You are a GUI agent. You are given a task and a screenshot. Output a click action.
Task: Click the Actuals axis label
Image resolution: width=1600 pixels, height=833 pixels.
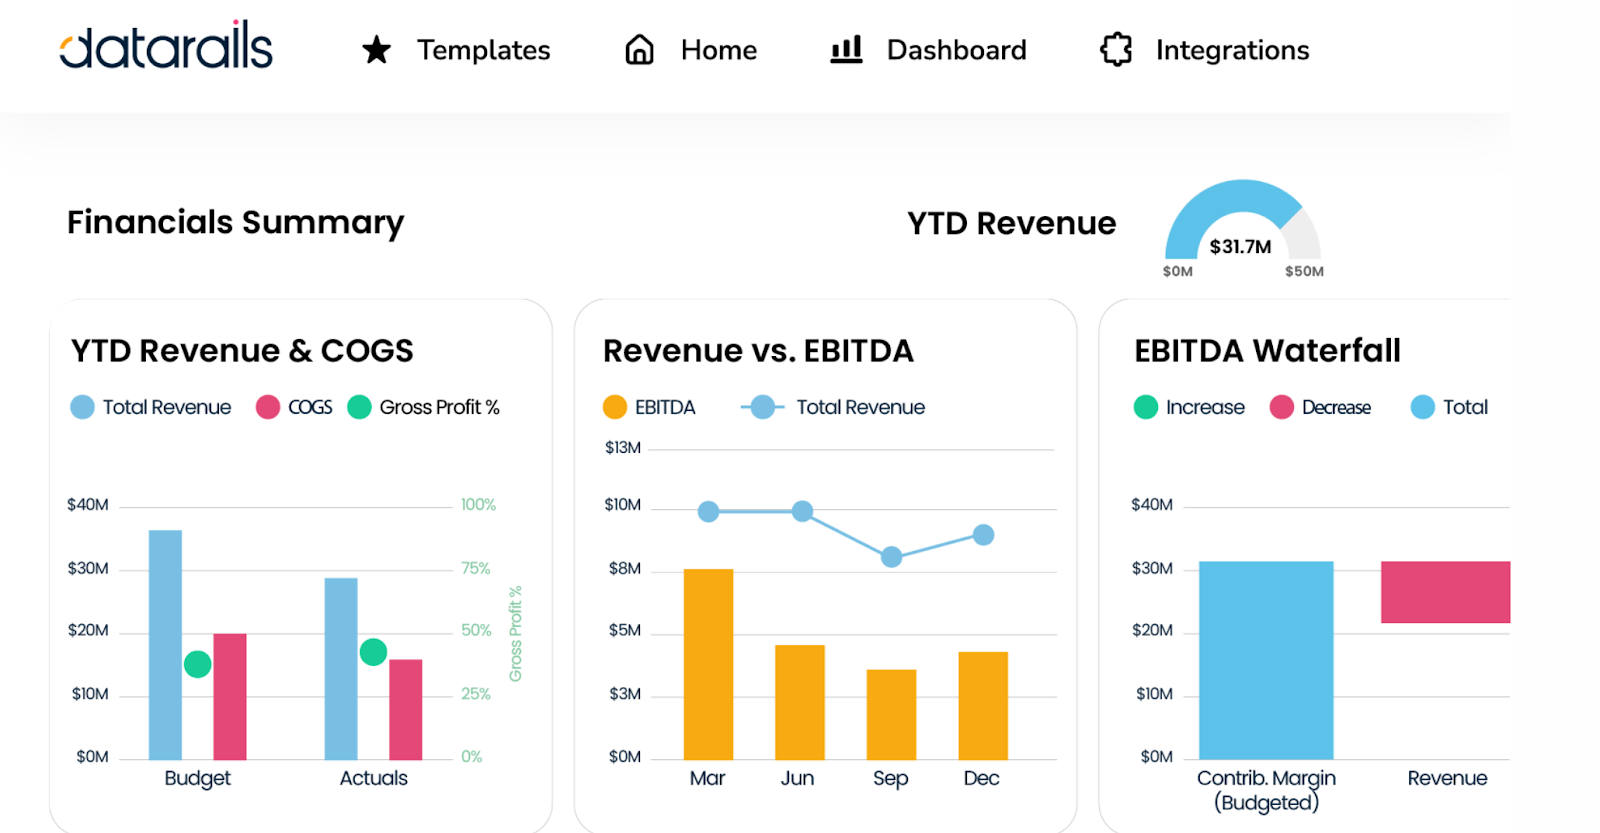pyautogui.click(x=373, y=778)
